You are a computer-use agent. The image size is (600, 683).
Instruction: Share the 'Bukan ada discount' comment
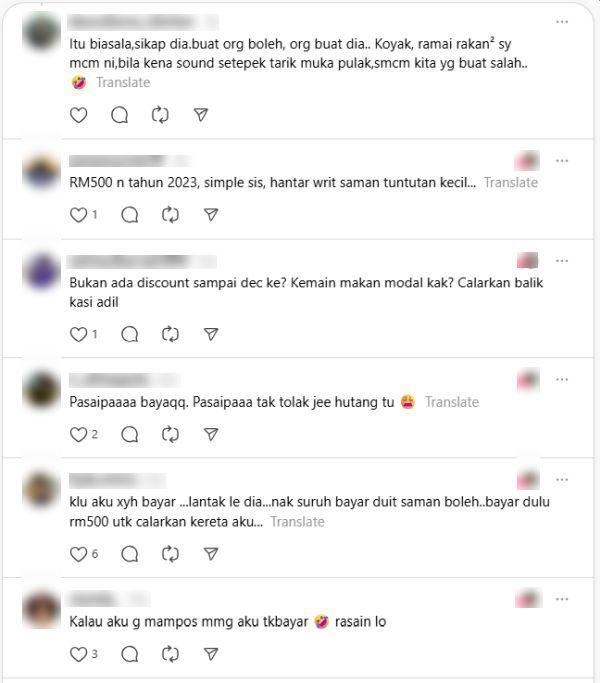click(211, 335)
